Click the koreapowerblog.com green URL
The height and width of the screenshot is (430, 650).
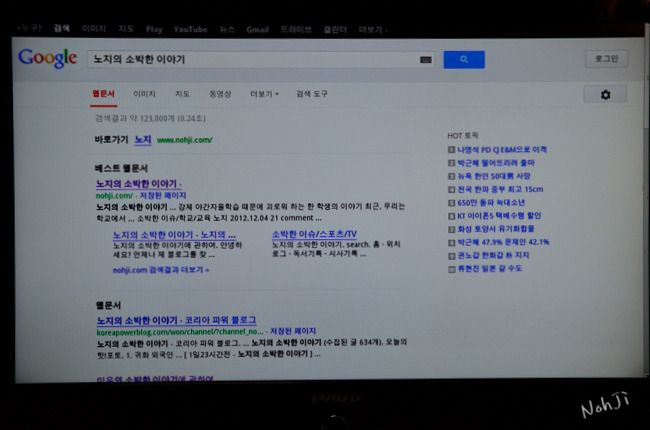click(x=179, y=332)
